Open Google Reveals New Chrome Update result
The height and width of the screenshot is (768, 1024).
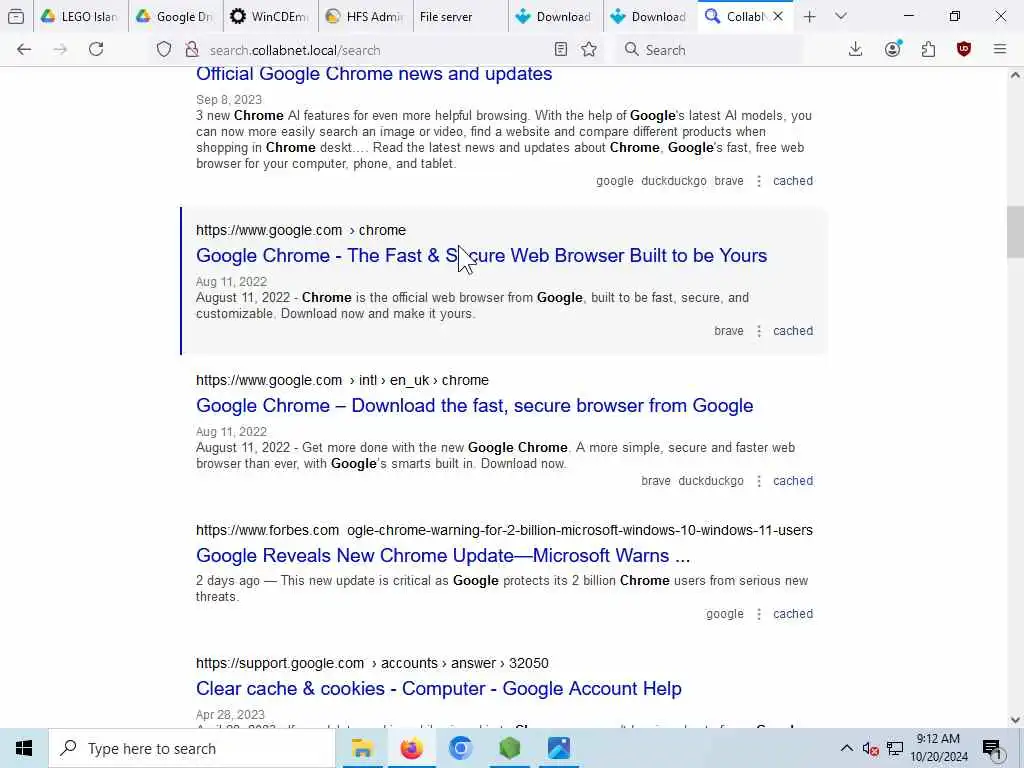[x=443, y=556]
